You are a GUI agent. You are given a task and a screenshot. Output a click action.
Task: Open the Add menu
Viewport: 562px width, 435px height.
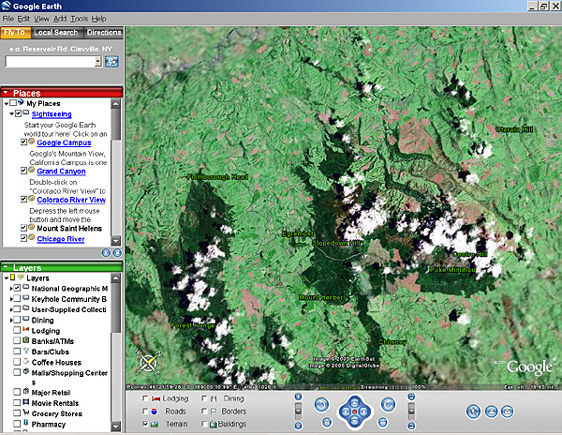(x=60, y=19)
